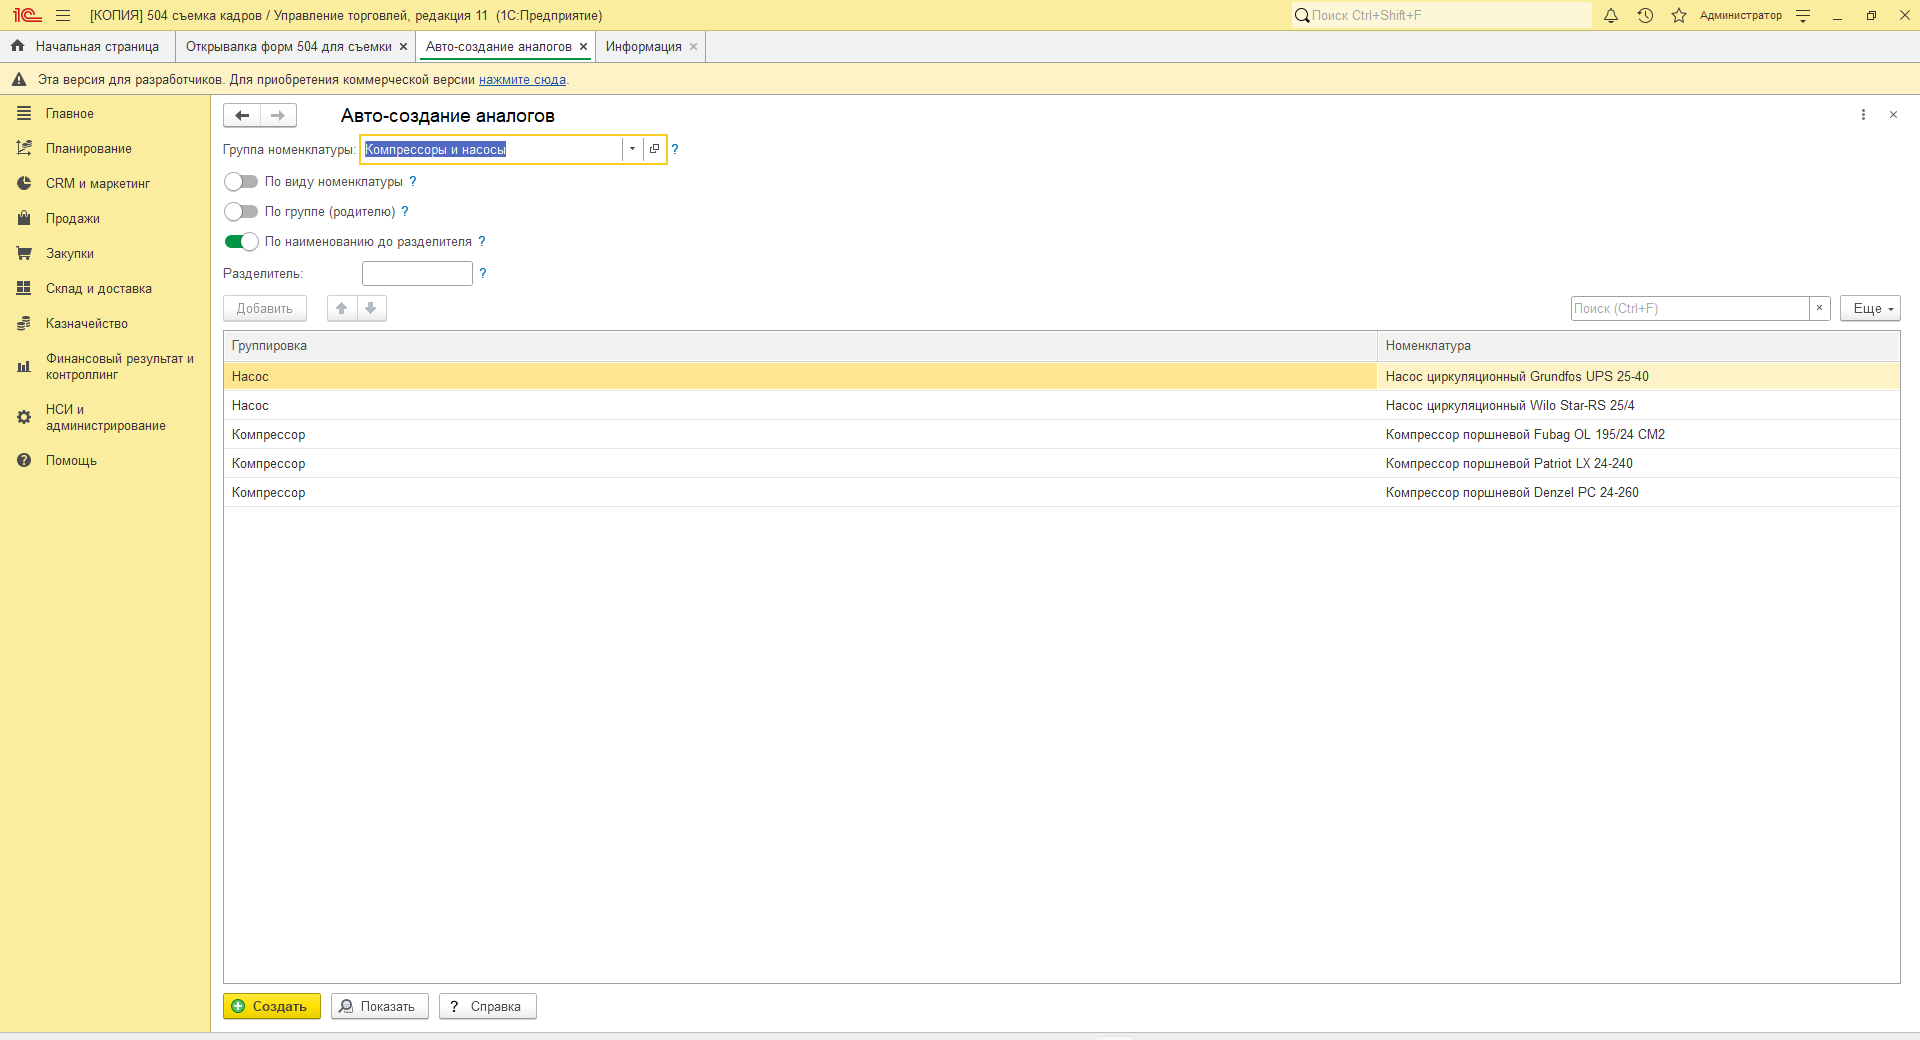
Task: Select row Насос циркуляционный Wilo Star-RS 25/4
Action: click(1062, 405)
